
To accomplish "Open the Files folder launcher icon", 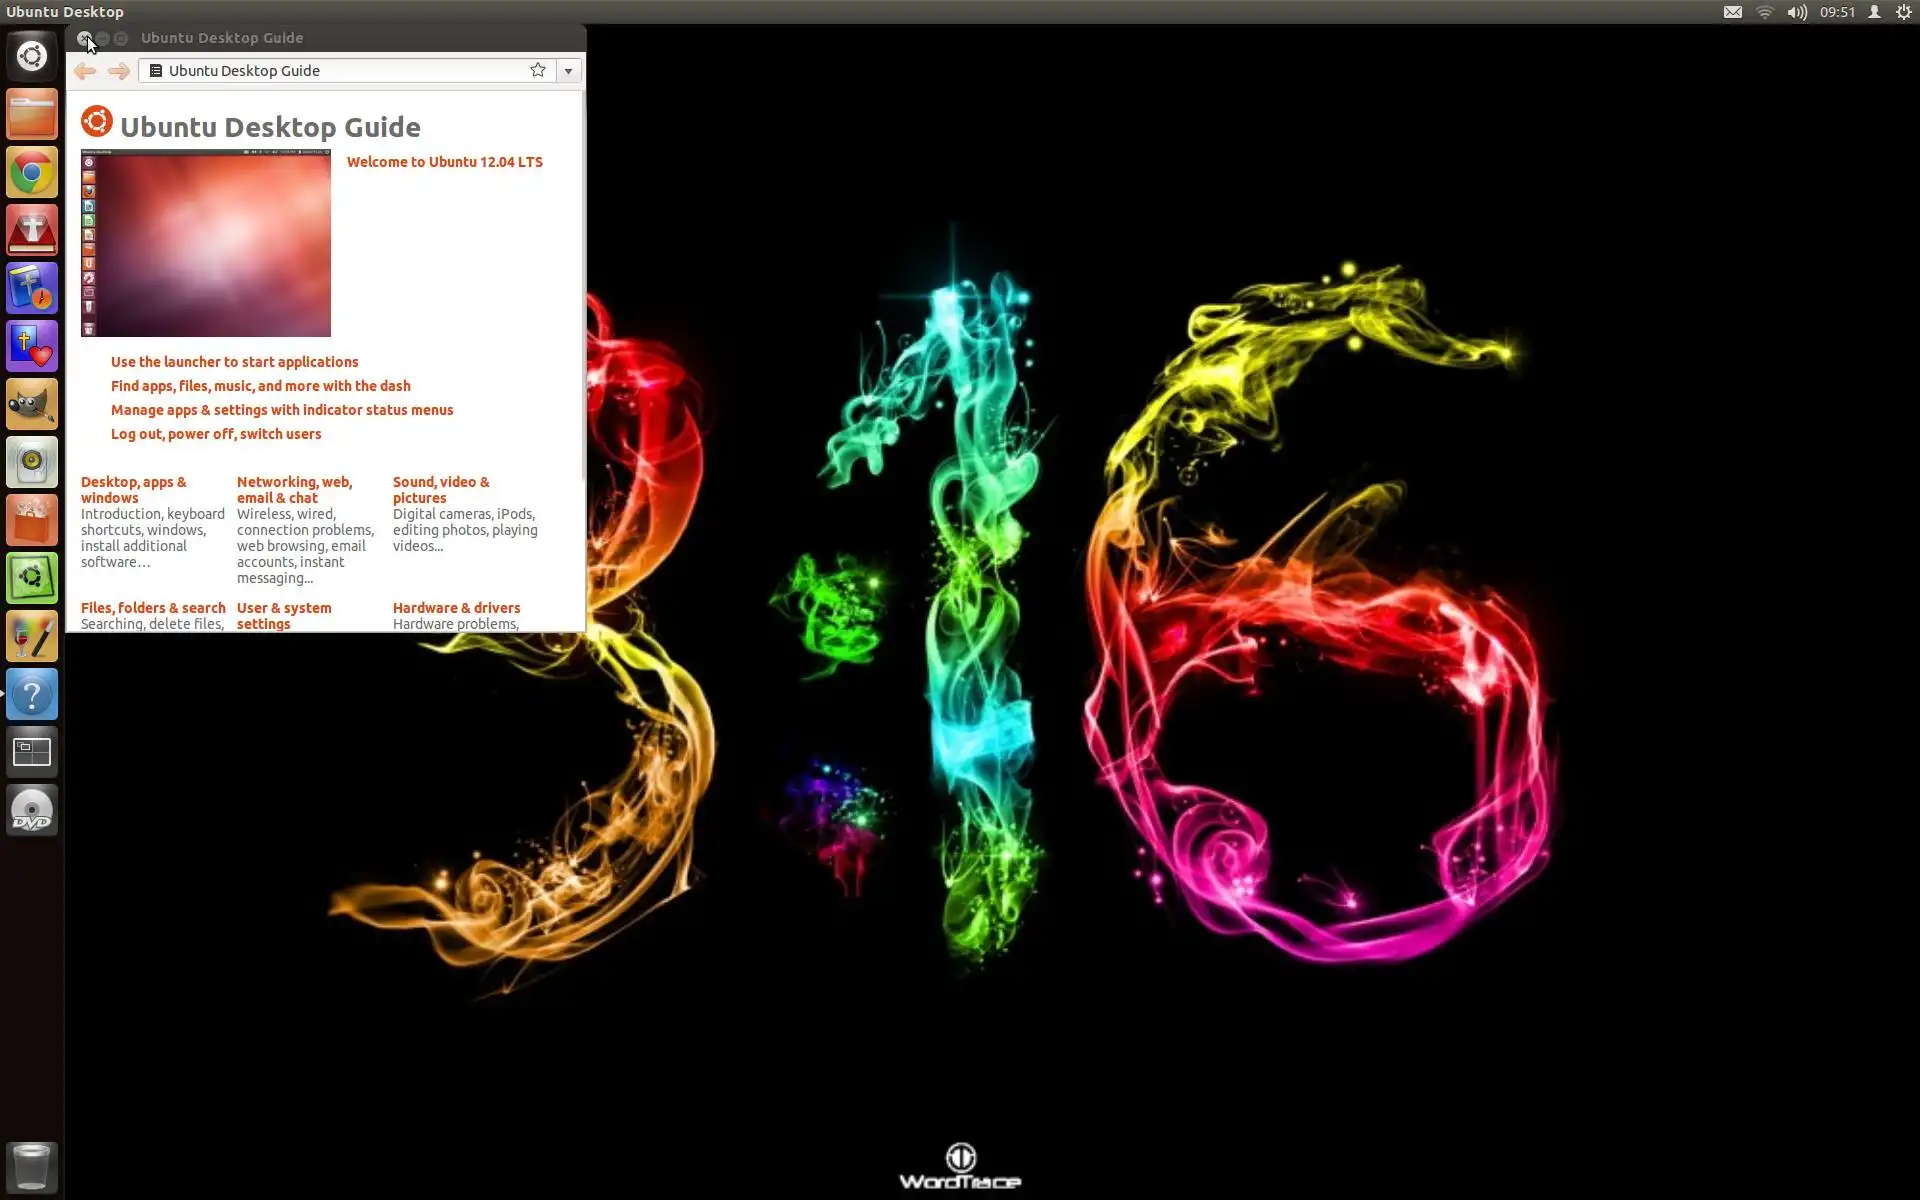I will pyautogui.click(x=32, y=114).
